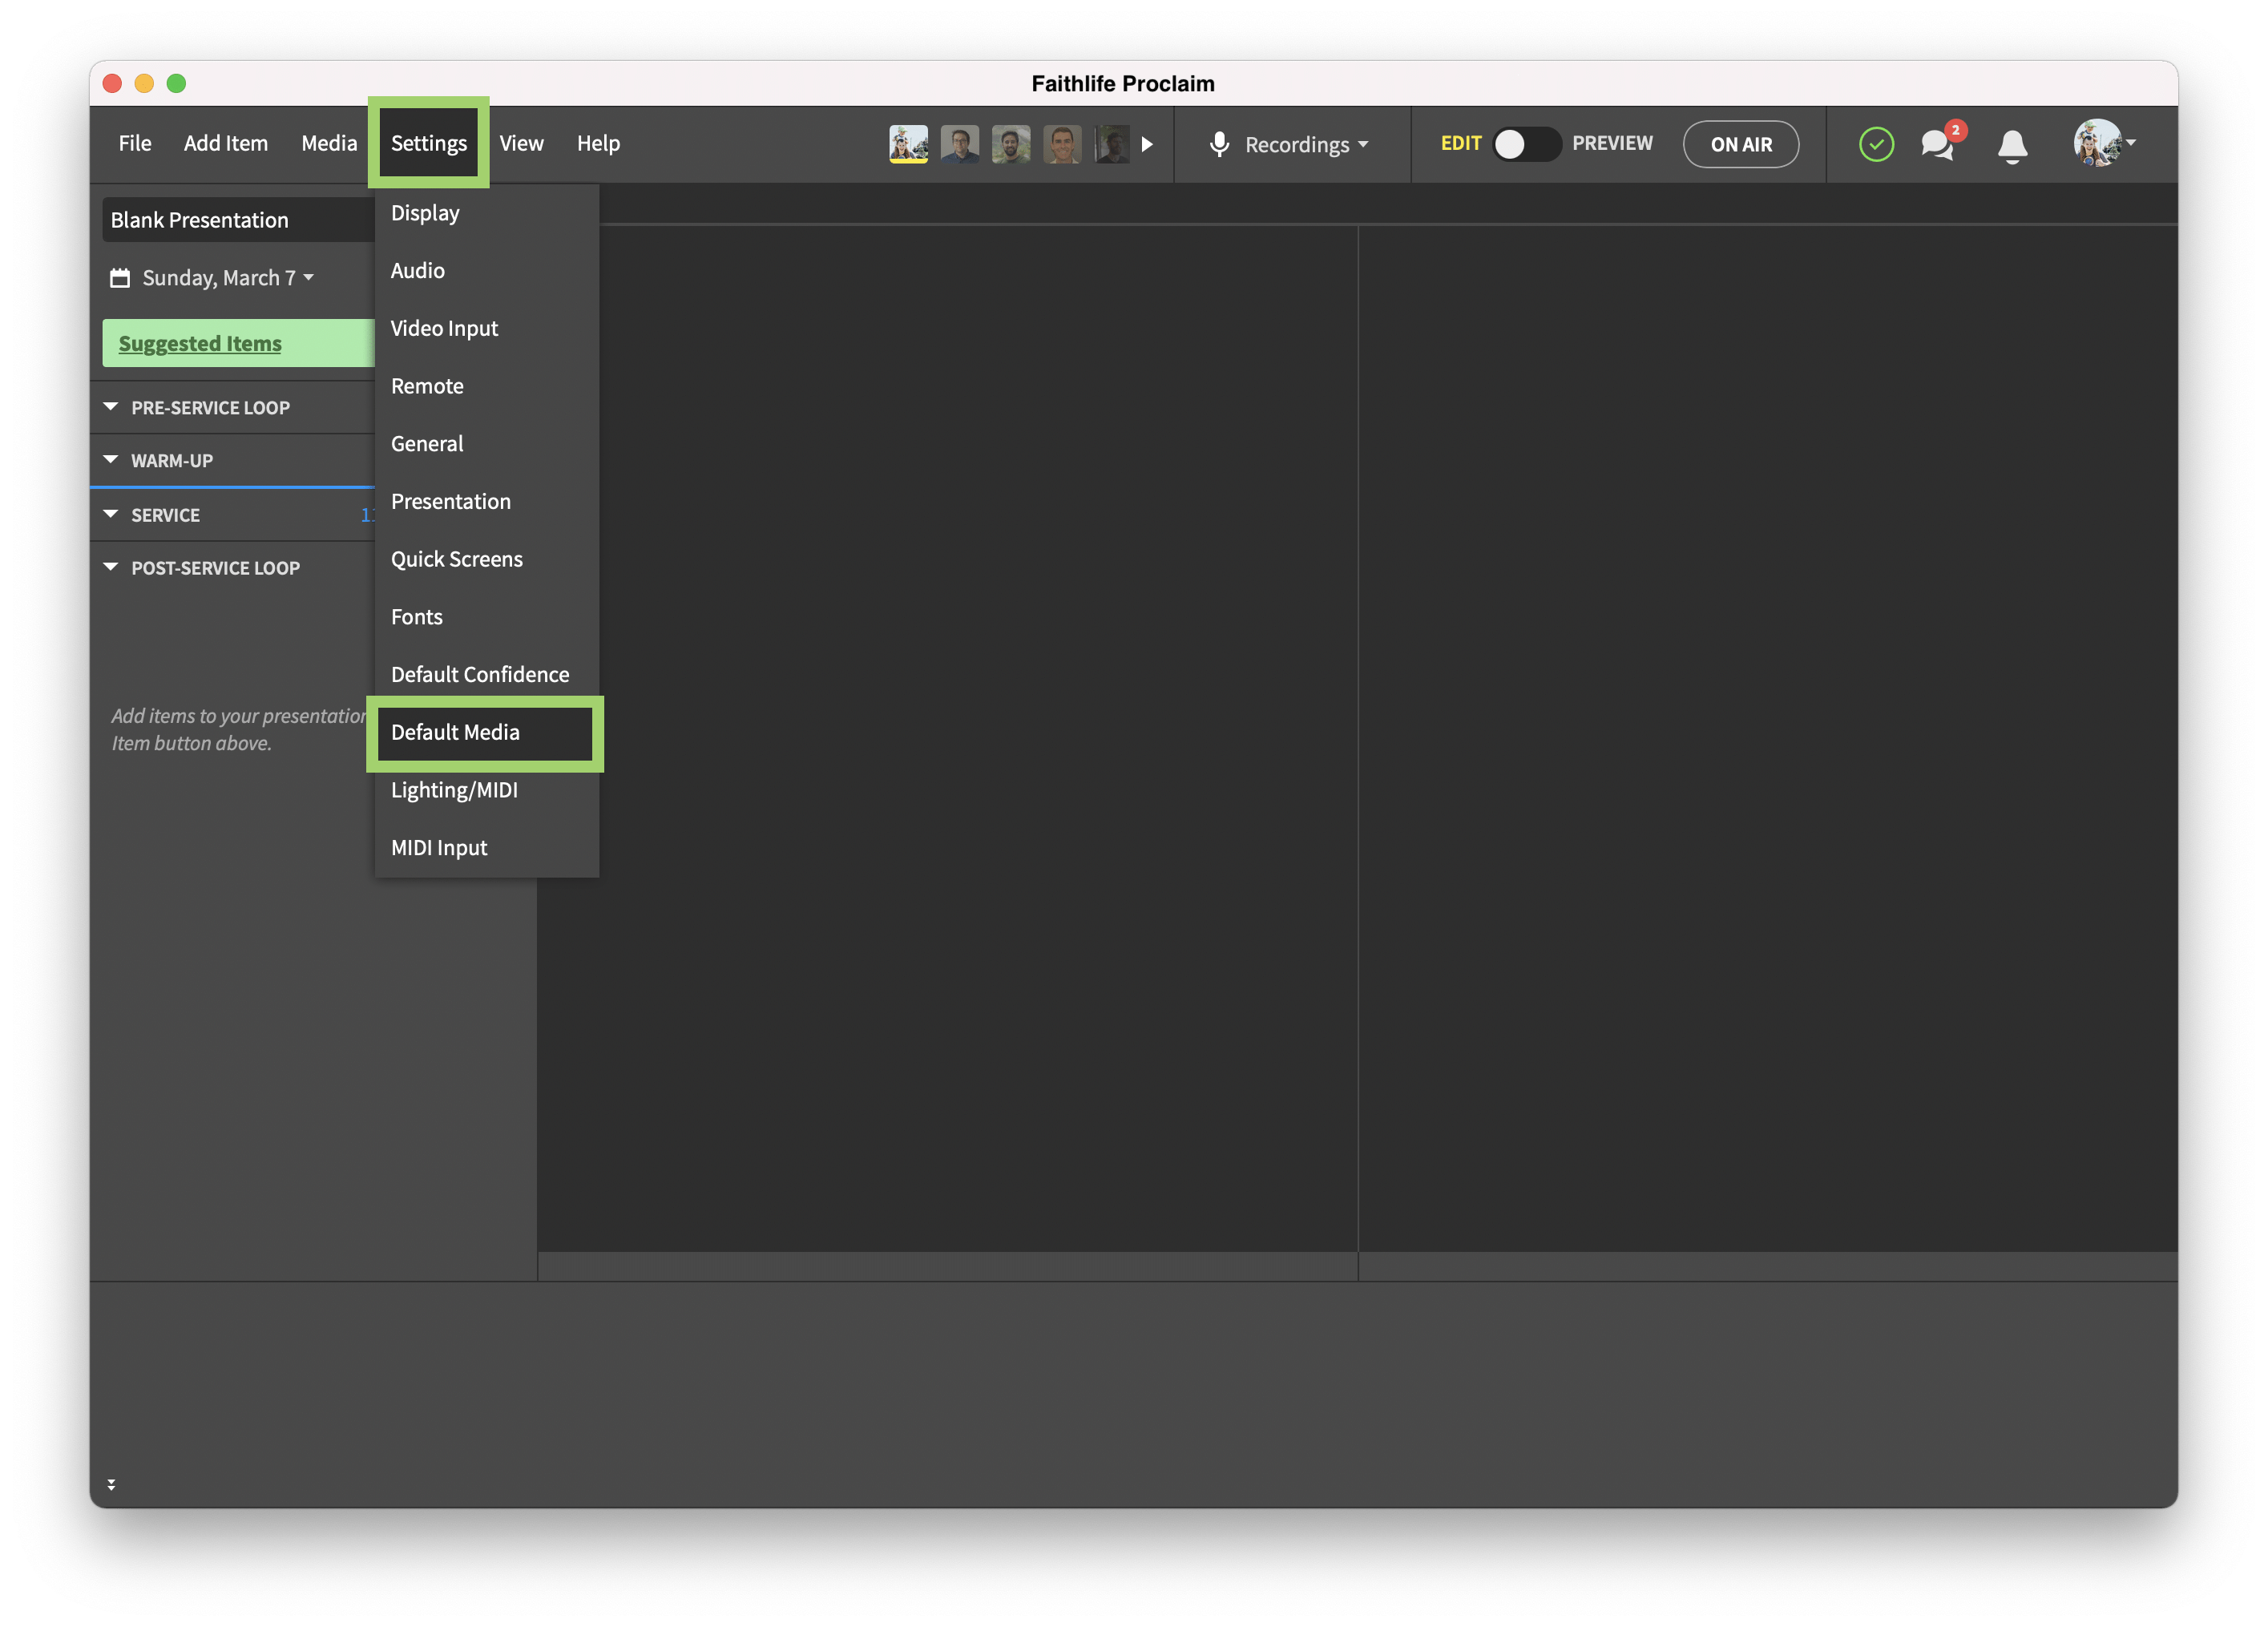This screenshot has height=1627, width=2268.
Task: Open Fonts settings
Action: coord(487,617)
